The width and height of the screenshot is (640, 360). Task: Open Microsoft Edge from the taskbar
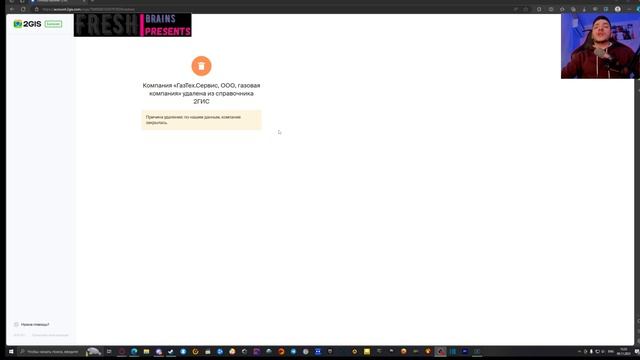pos(134,351)
